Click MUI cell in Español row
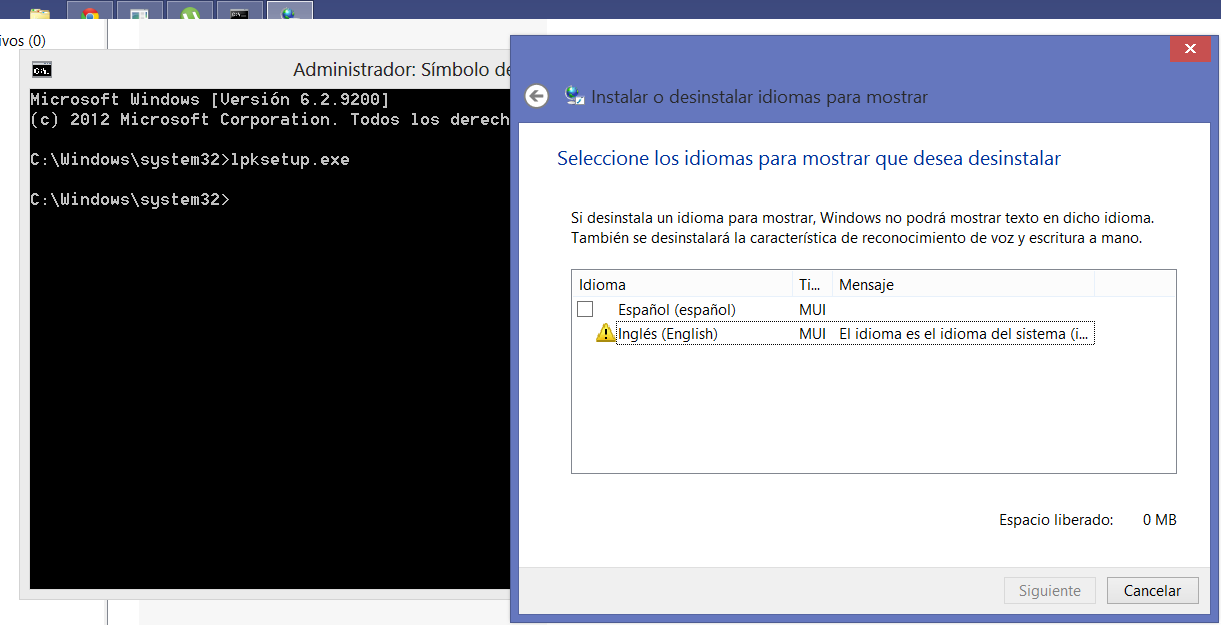This screenshot has width=1221, height=625. click(x=812, y=310)
